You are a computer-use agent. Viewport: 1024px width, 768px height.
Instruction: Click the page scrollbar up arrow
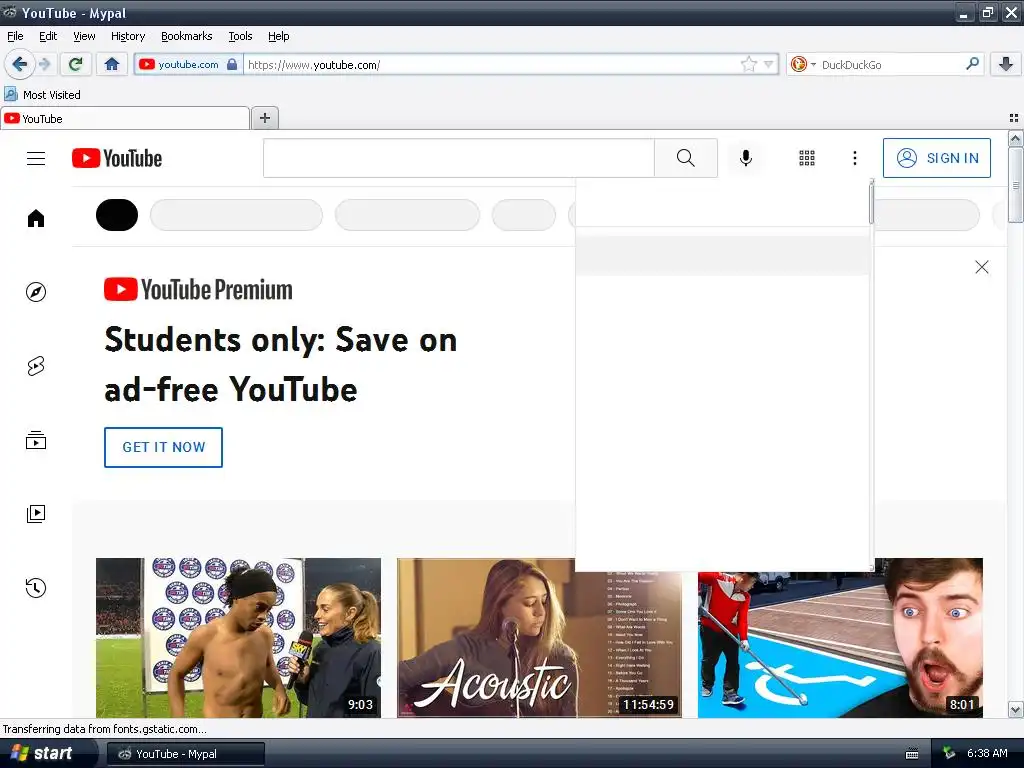coord(1016,138)
